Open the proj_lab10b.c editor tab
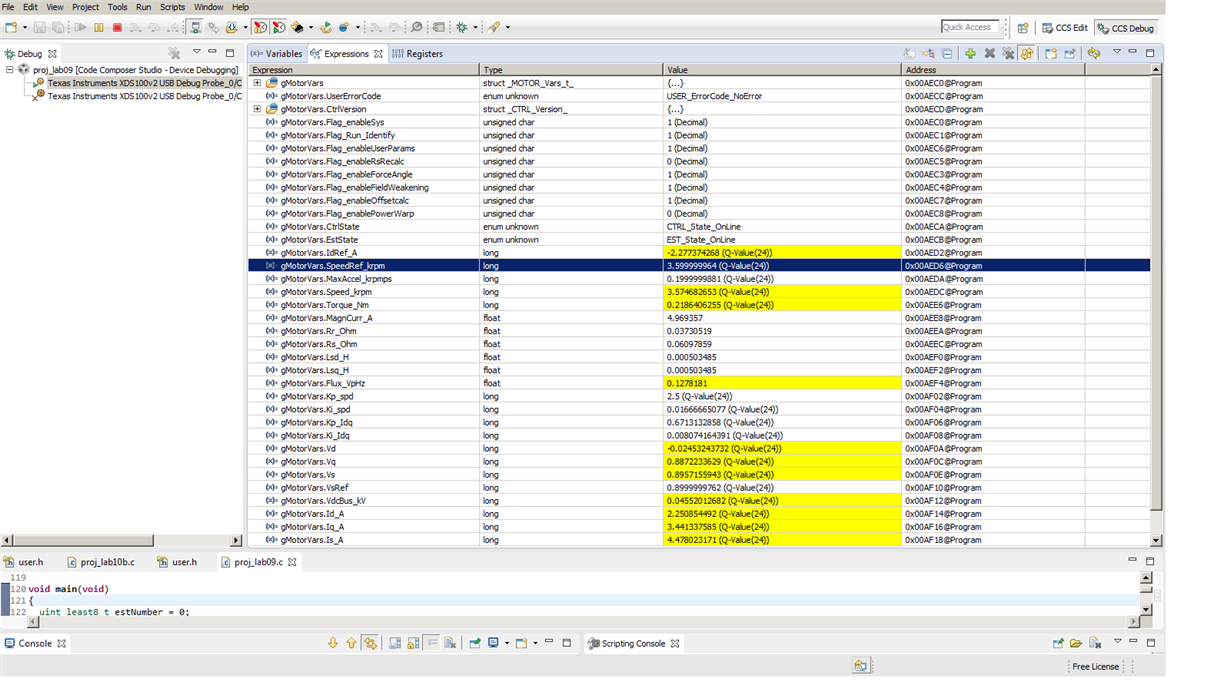1230x691 pixels. tap(100, 562)
